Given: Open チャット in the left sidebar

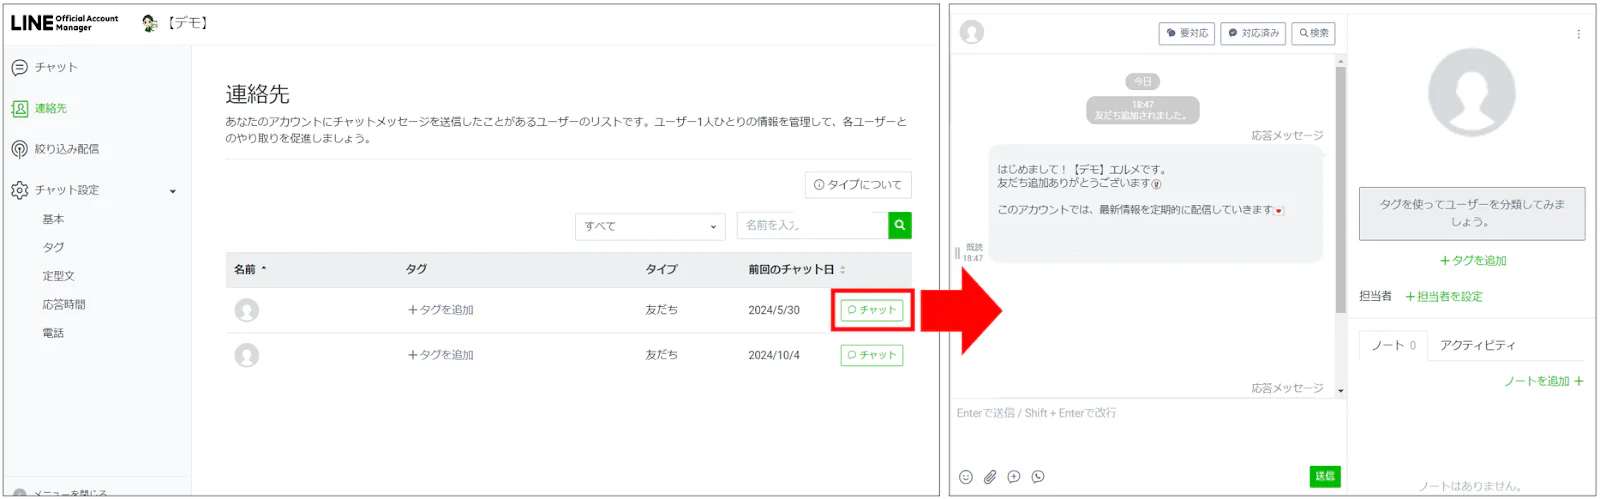Looking at the screenshot, I should coord(45,67).
